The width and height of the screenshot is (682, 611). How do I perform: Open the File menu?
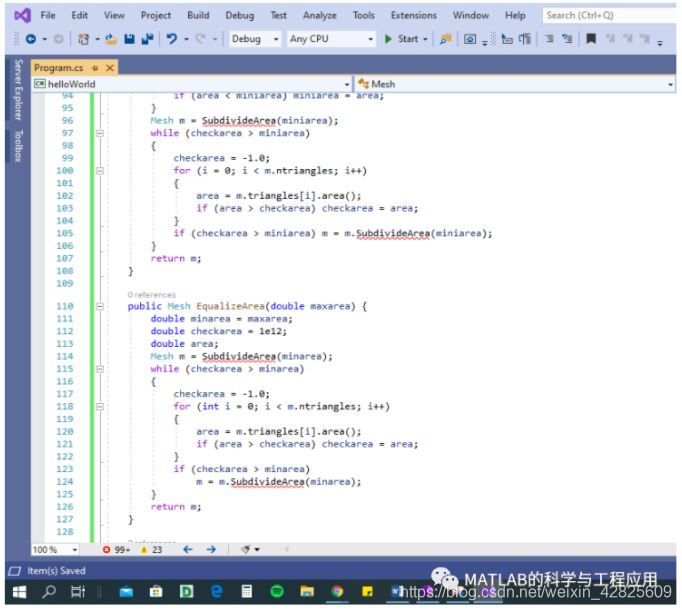coord(48,16)
